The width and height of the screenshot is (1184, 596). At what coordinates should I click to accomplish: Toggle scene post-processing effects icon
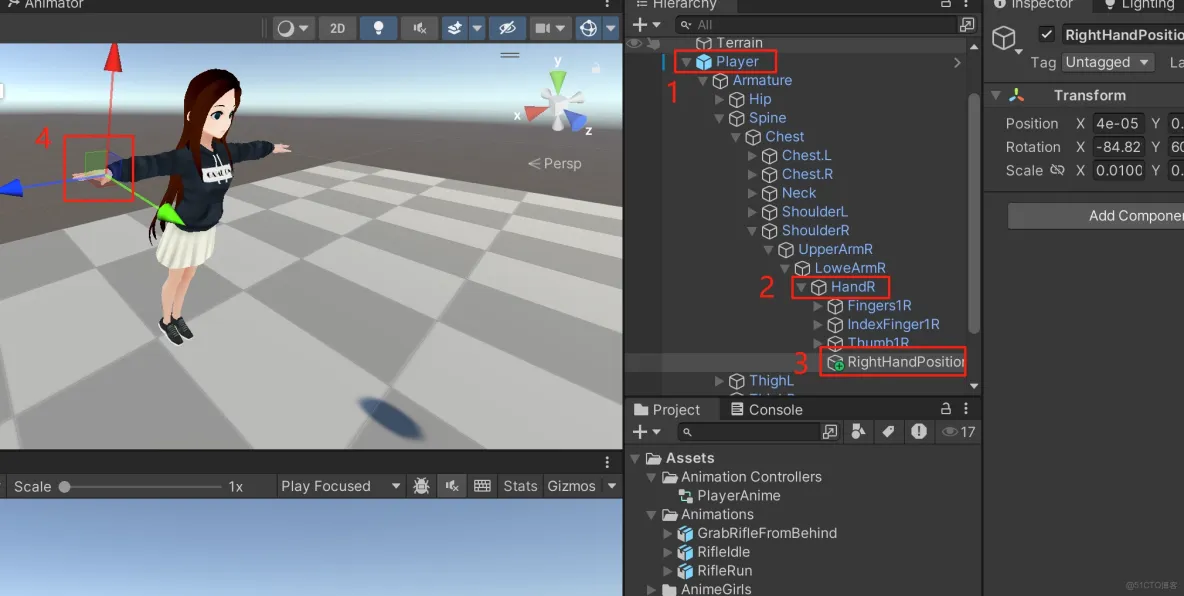pos(457,28)
